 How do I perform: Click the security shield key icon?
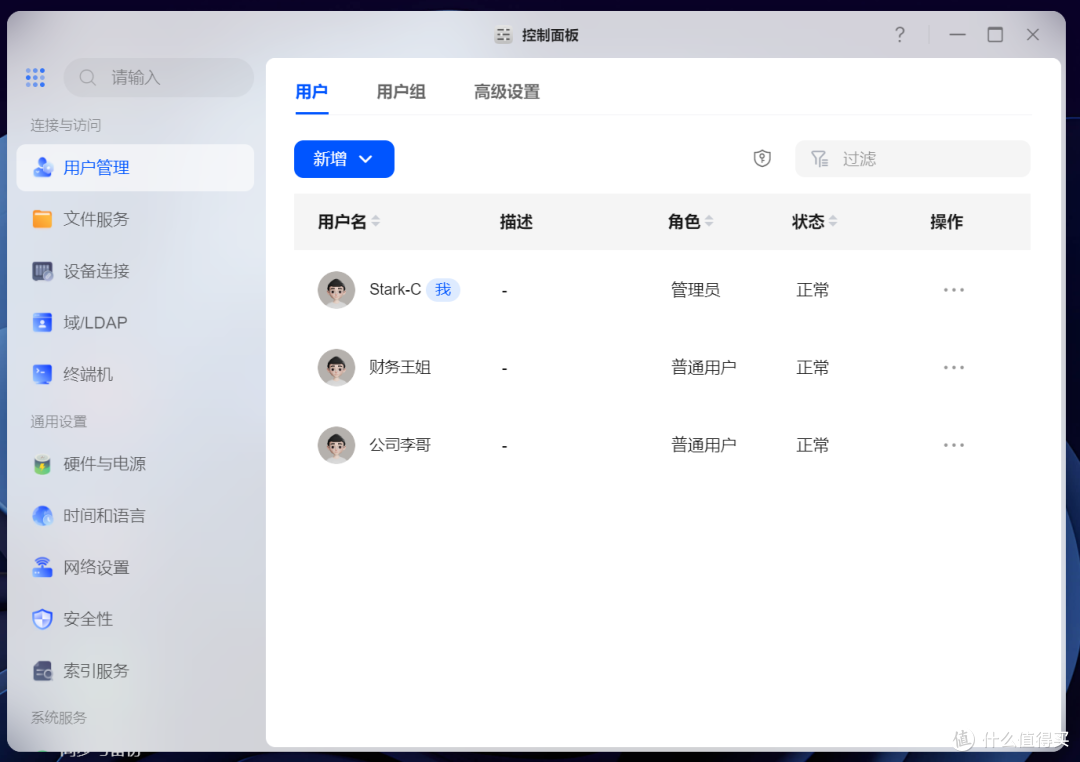coord(762,158)
